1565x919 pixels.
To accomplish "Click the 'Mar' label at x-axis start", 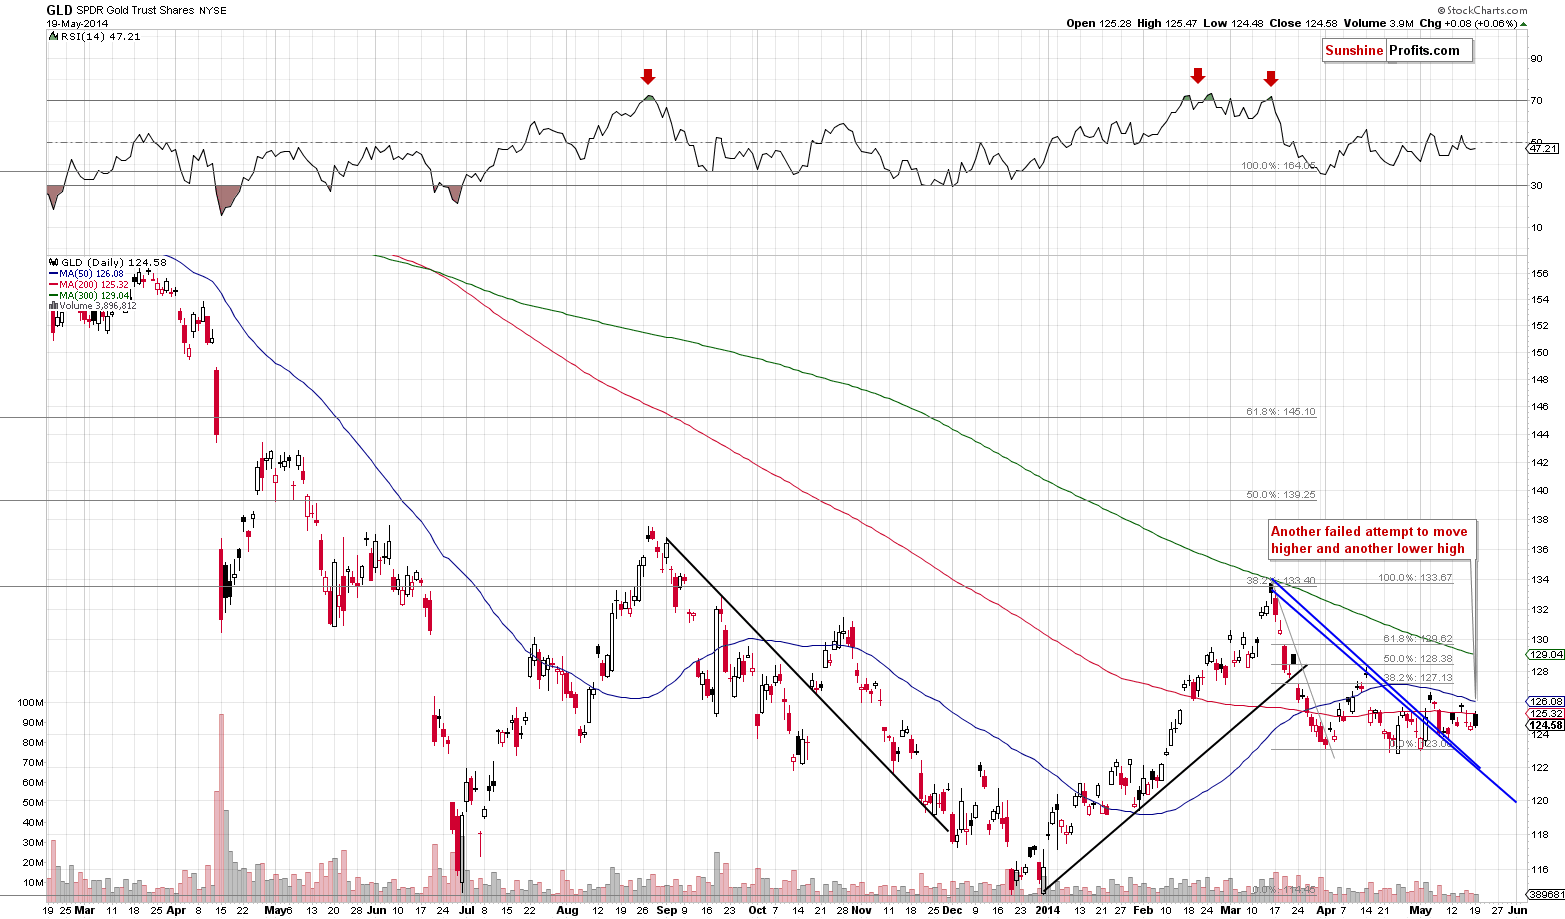I will pos(85,910).
